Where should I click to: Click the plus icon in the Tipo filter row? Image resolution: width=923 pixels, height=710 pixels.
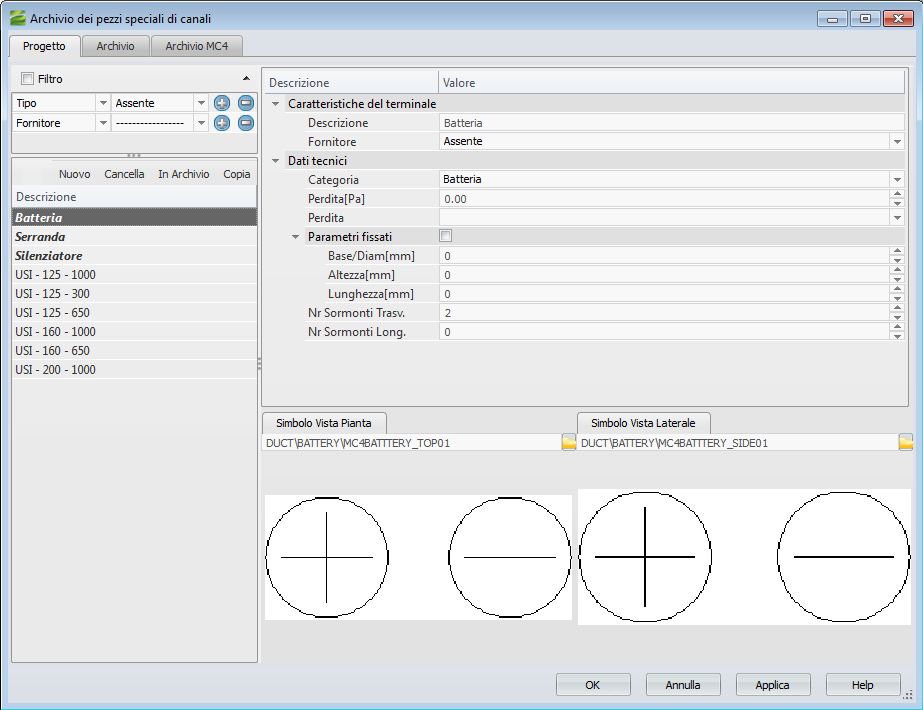coord(222,103)
